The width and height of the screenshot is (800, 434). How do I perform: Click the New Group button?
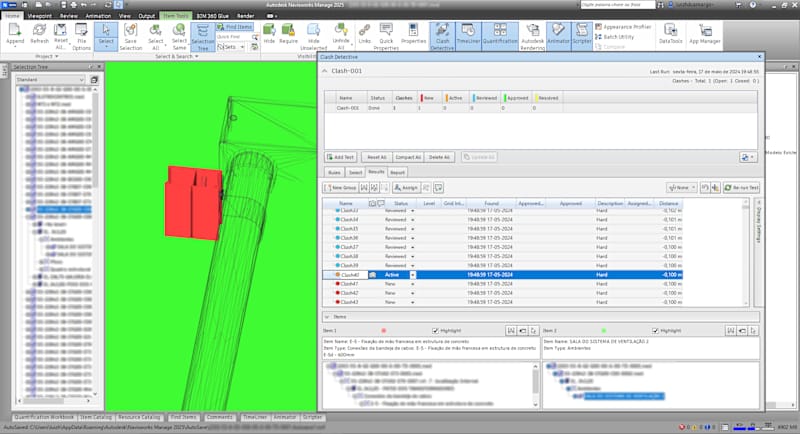[340, 188]
